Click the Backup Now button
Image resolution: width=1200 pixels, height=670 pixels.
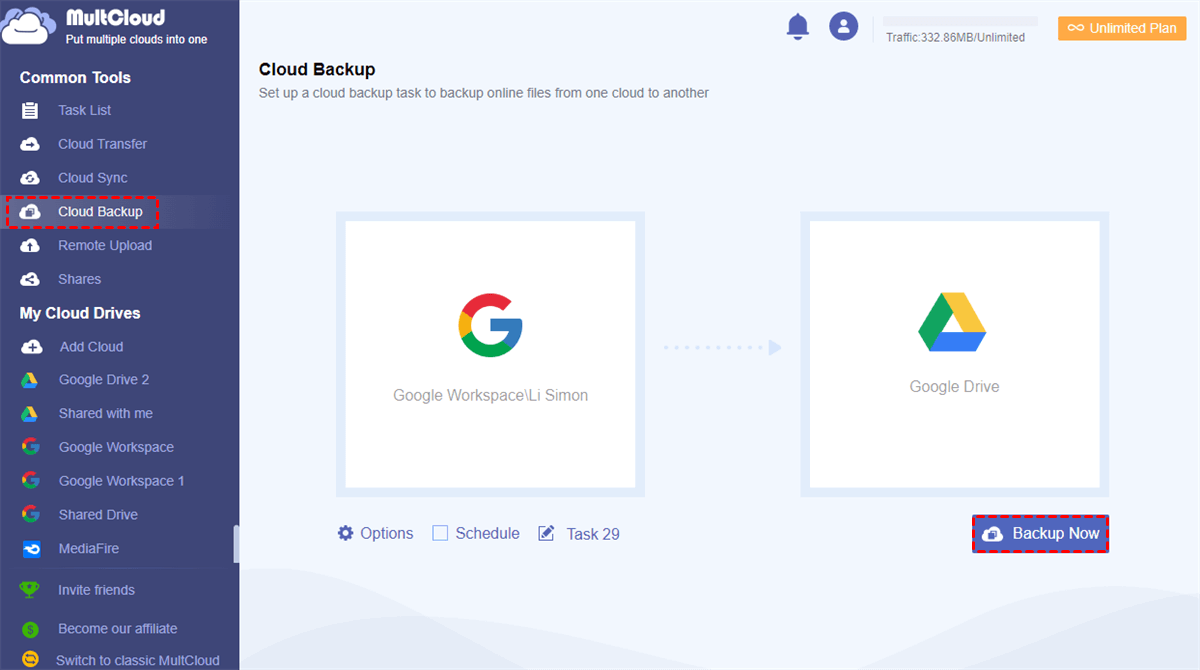tap(1041, 534)
